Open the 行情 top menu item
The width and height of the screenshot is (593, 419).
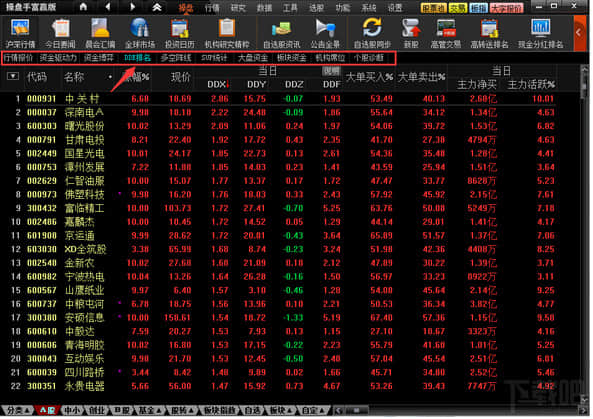[212, 8]
